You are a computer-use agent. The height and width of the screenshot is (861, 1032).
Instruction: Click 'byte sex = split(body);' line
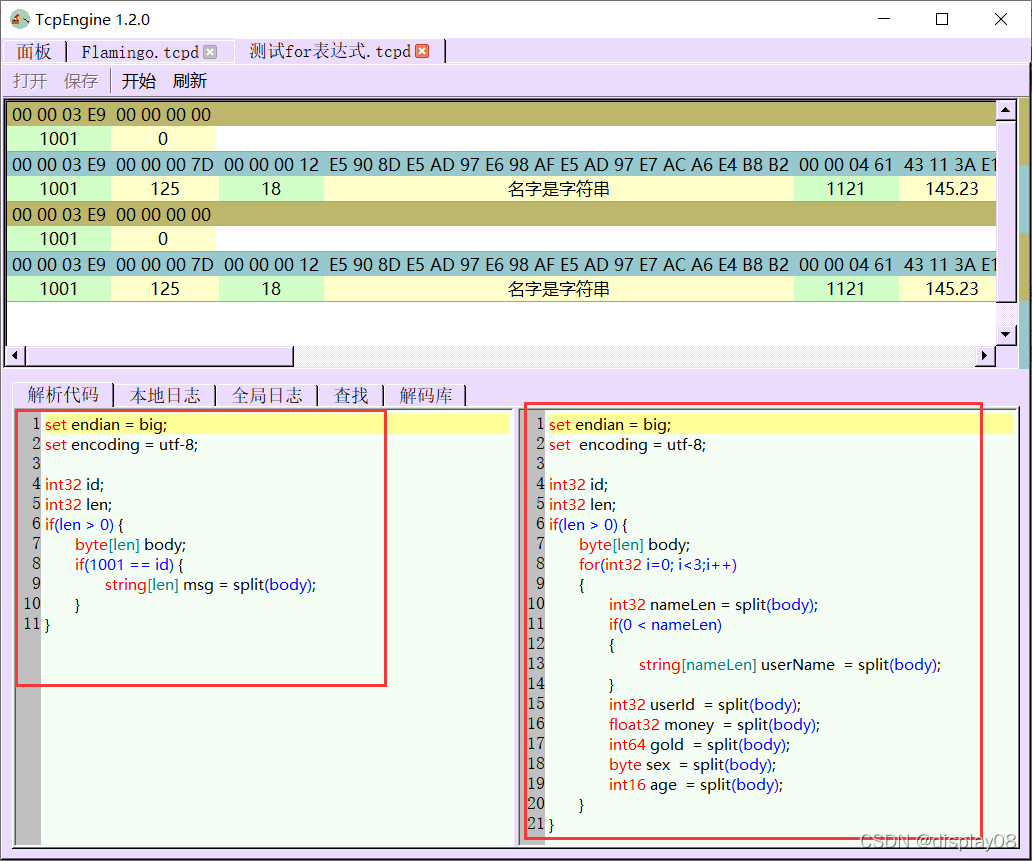(x=692, y=765)
